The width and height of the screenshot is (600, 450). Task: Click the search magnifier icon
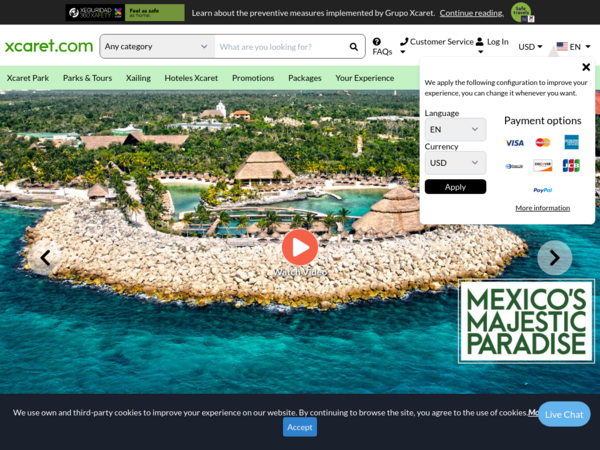click(x=354, y=47)
